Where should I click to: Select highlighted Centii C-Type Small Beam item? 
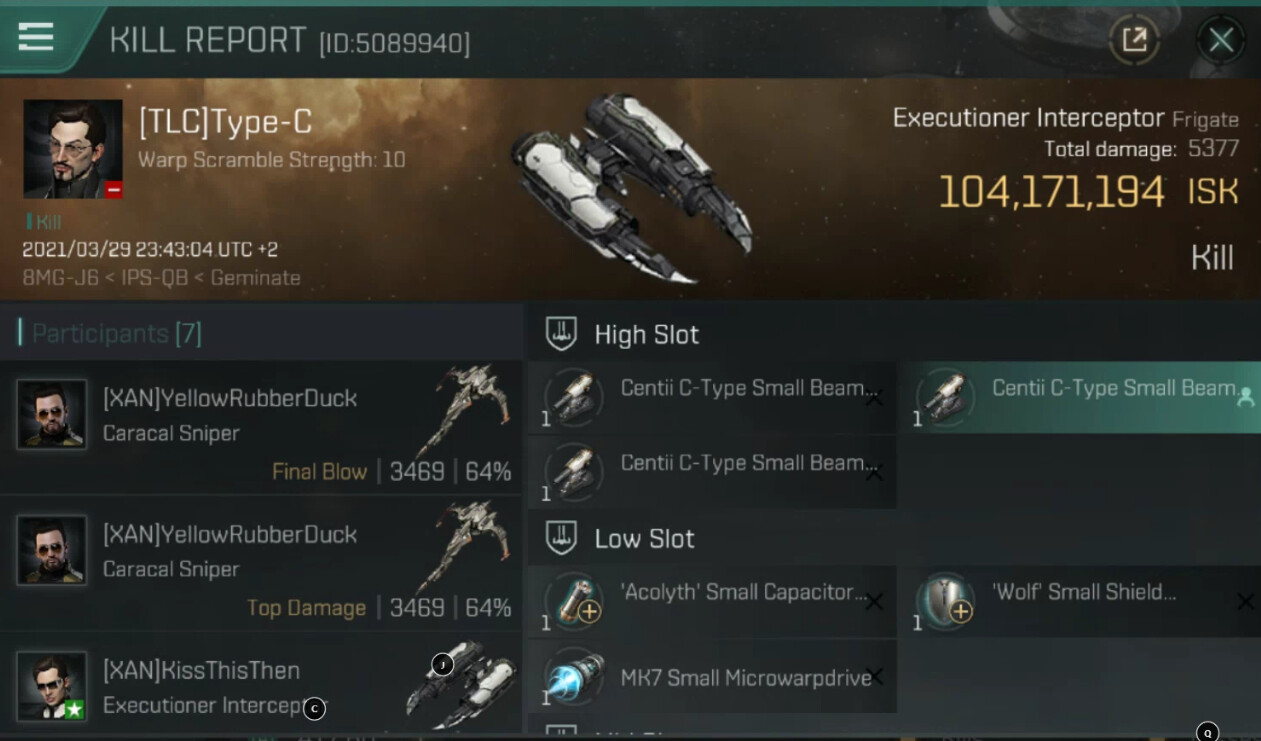[x=1079, y=398]
